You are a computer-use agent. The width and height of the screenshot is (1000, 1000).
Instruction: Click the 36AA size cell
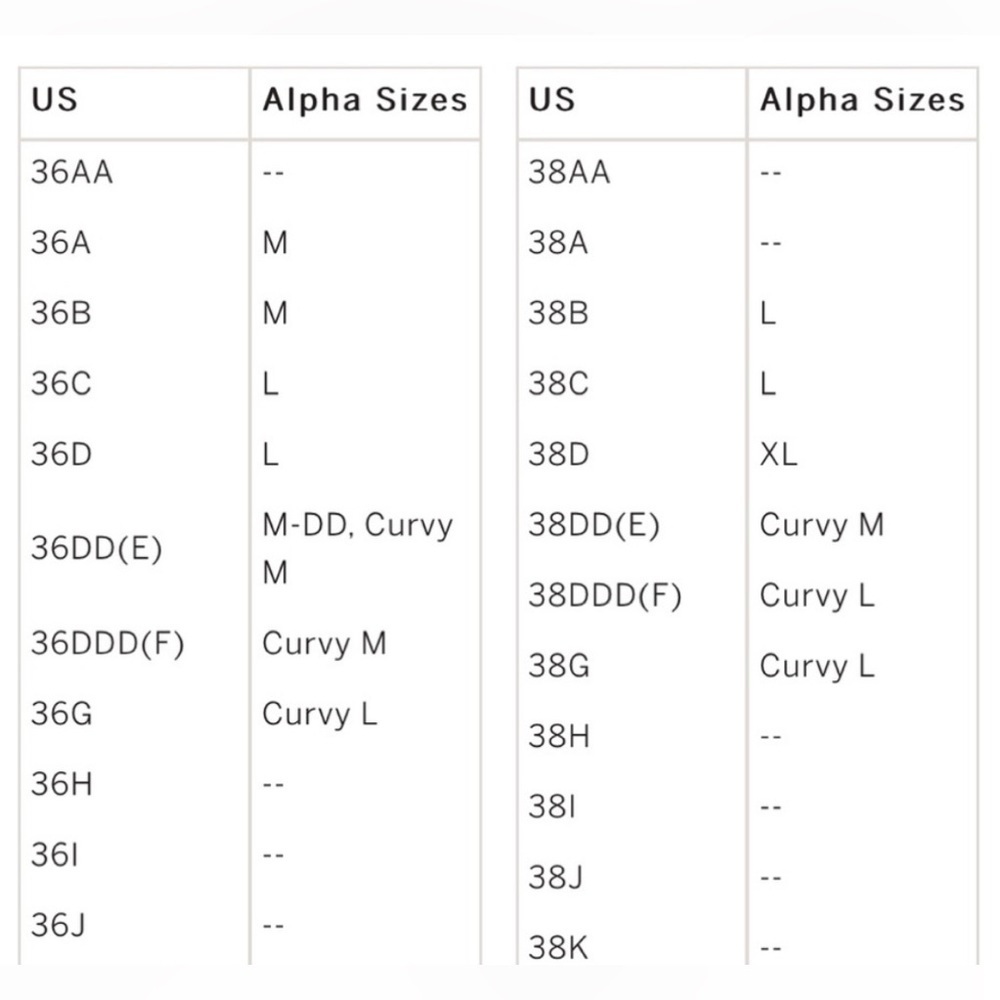click(72, 172)
